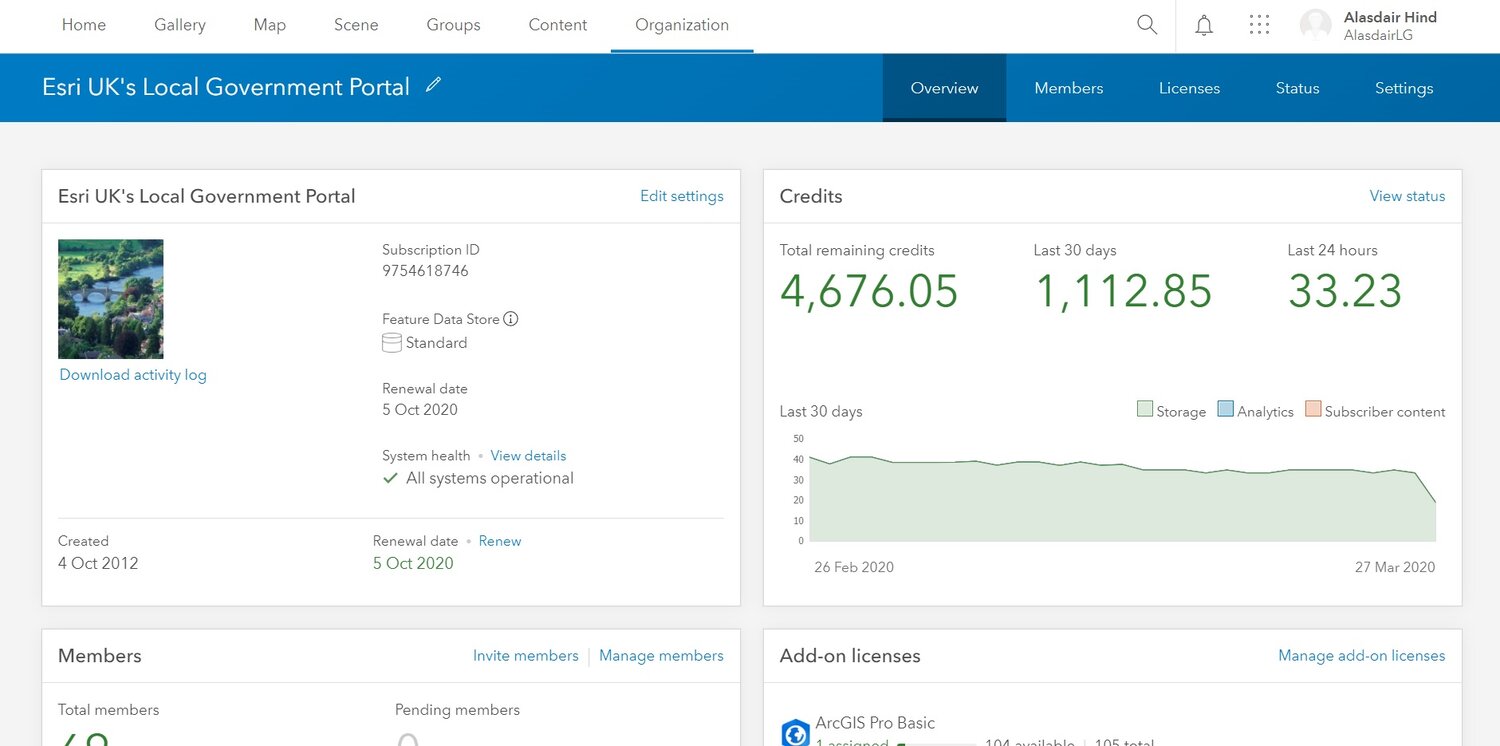The width and height of the screenshot is (1500, 746).
Task: Click the ArcGIS Pro Basic label
Action: tap(875, 723)
